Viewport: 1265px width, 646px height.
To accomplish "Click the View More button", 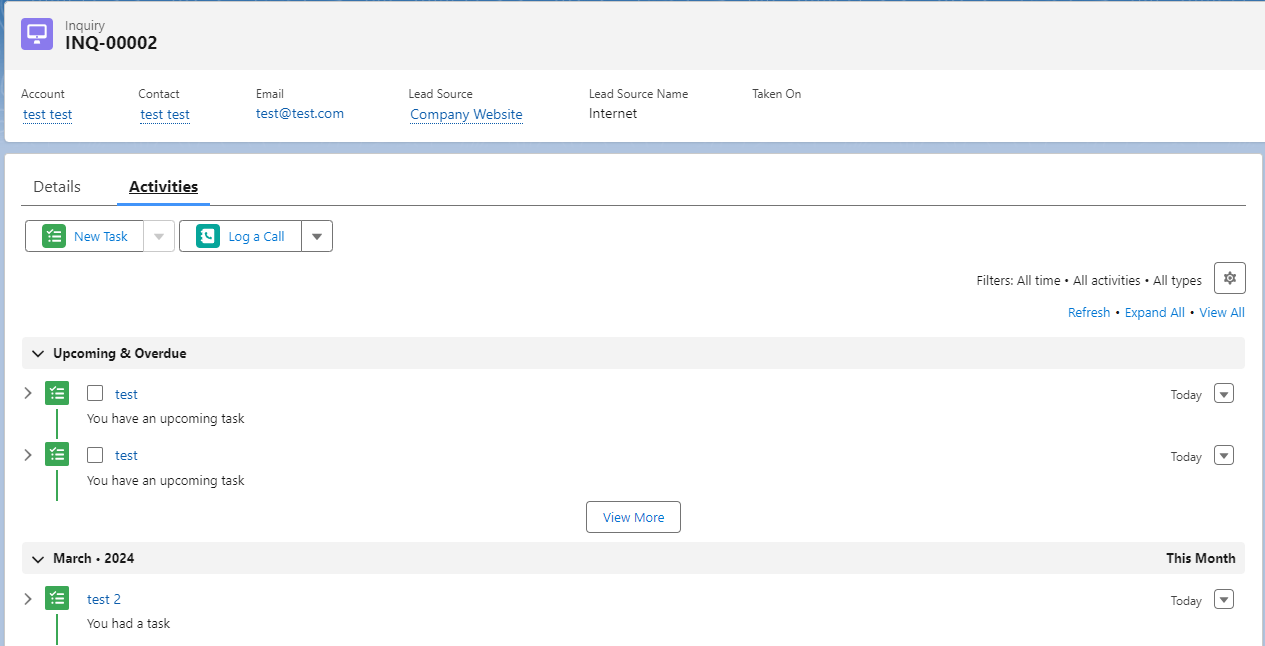I will point(633,517).
